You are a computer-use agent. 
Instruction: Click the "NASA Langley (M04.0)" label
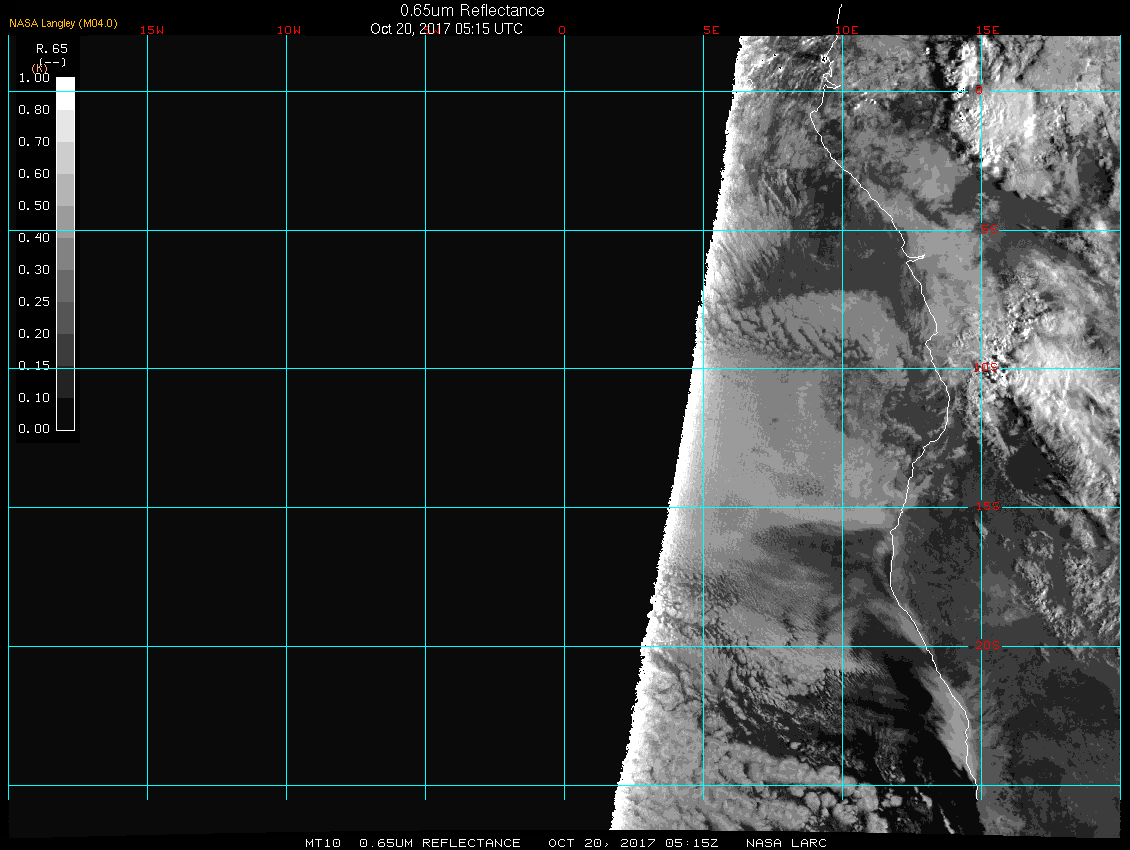coord(63,23)
